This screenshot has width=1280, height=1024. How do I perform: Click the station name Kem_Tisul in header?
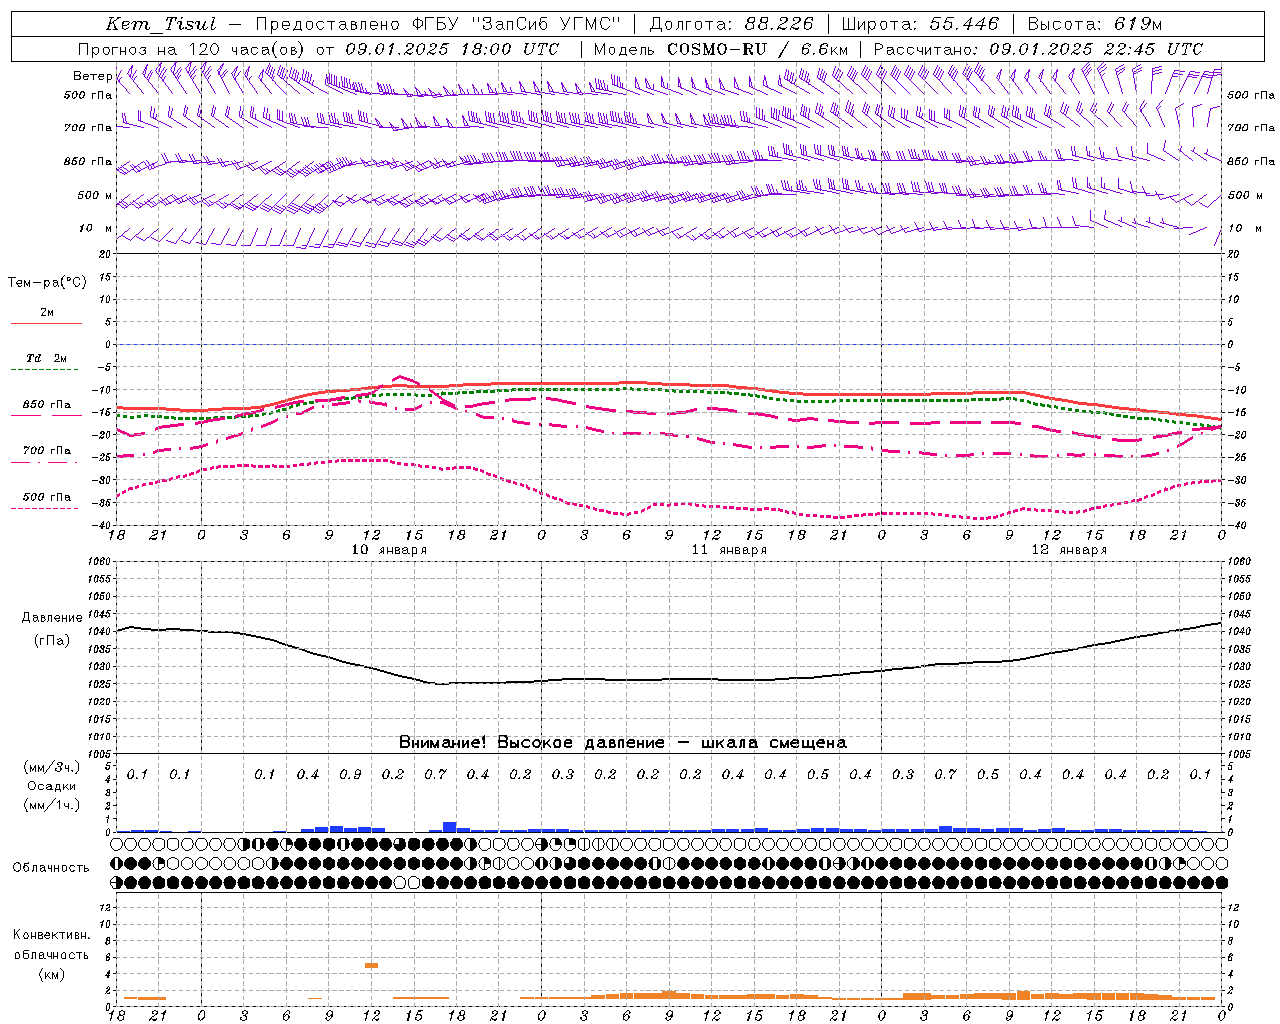[161, 24]
